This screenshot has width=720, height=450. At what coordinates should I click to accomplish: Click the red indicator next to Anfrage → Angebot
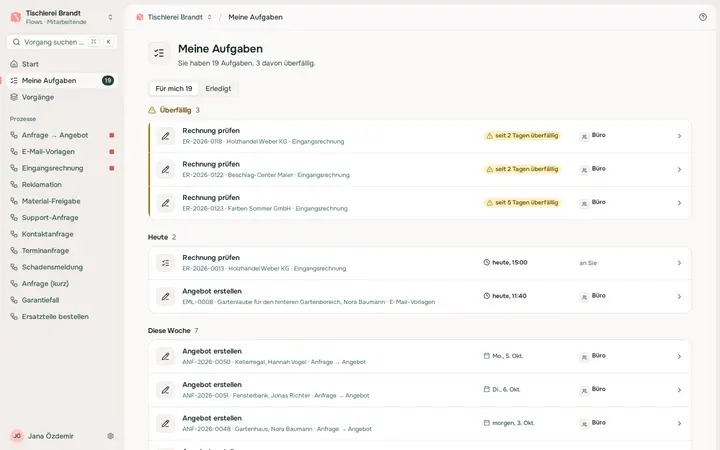112,135
